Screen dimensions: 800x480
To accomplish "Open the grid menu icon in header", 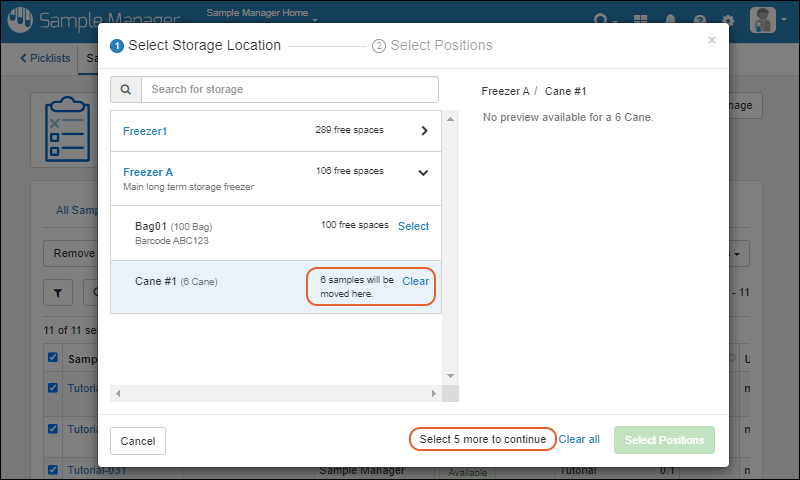I will point(641,20).
